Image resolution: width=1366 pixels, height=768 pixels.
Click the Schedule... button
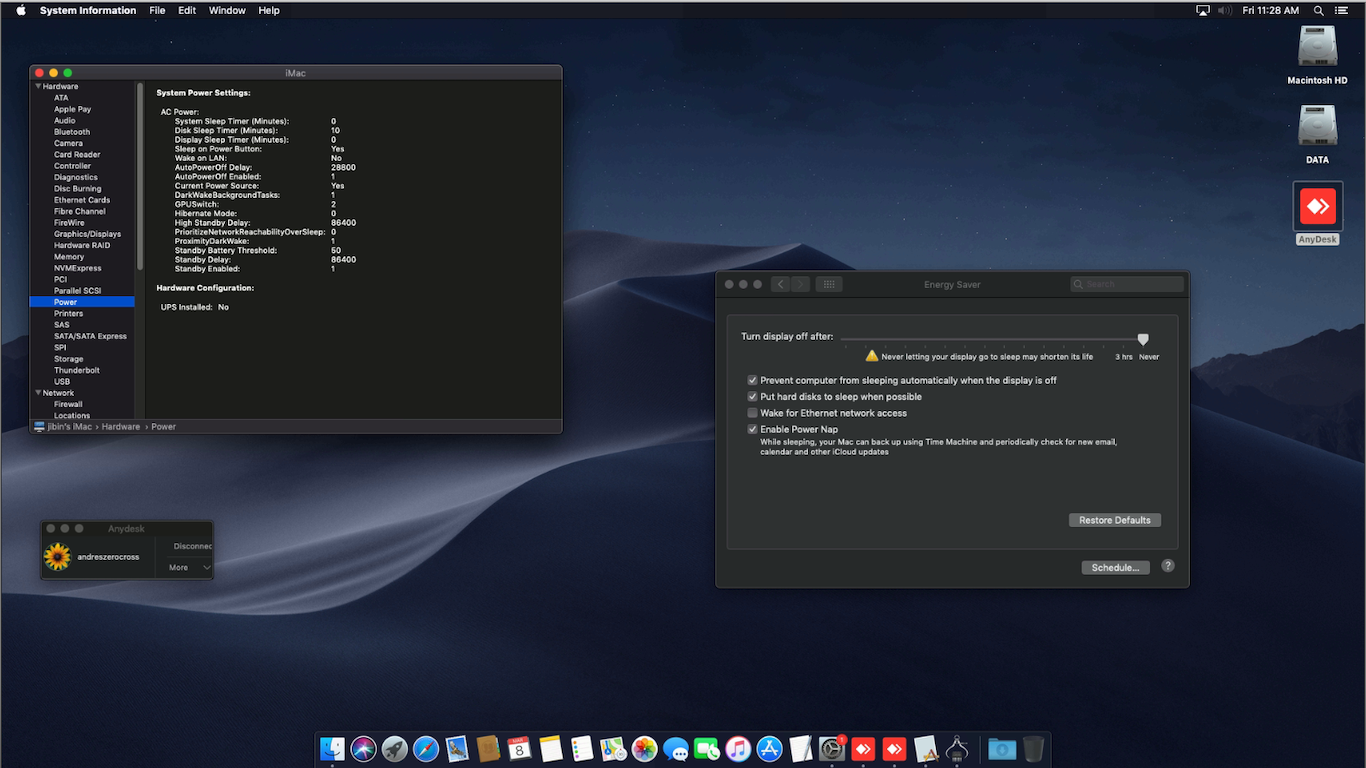[x=1115, y=567]
